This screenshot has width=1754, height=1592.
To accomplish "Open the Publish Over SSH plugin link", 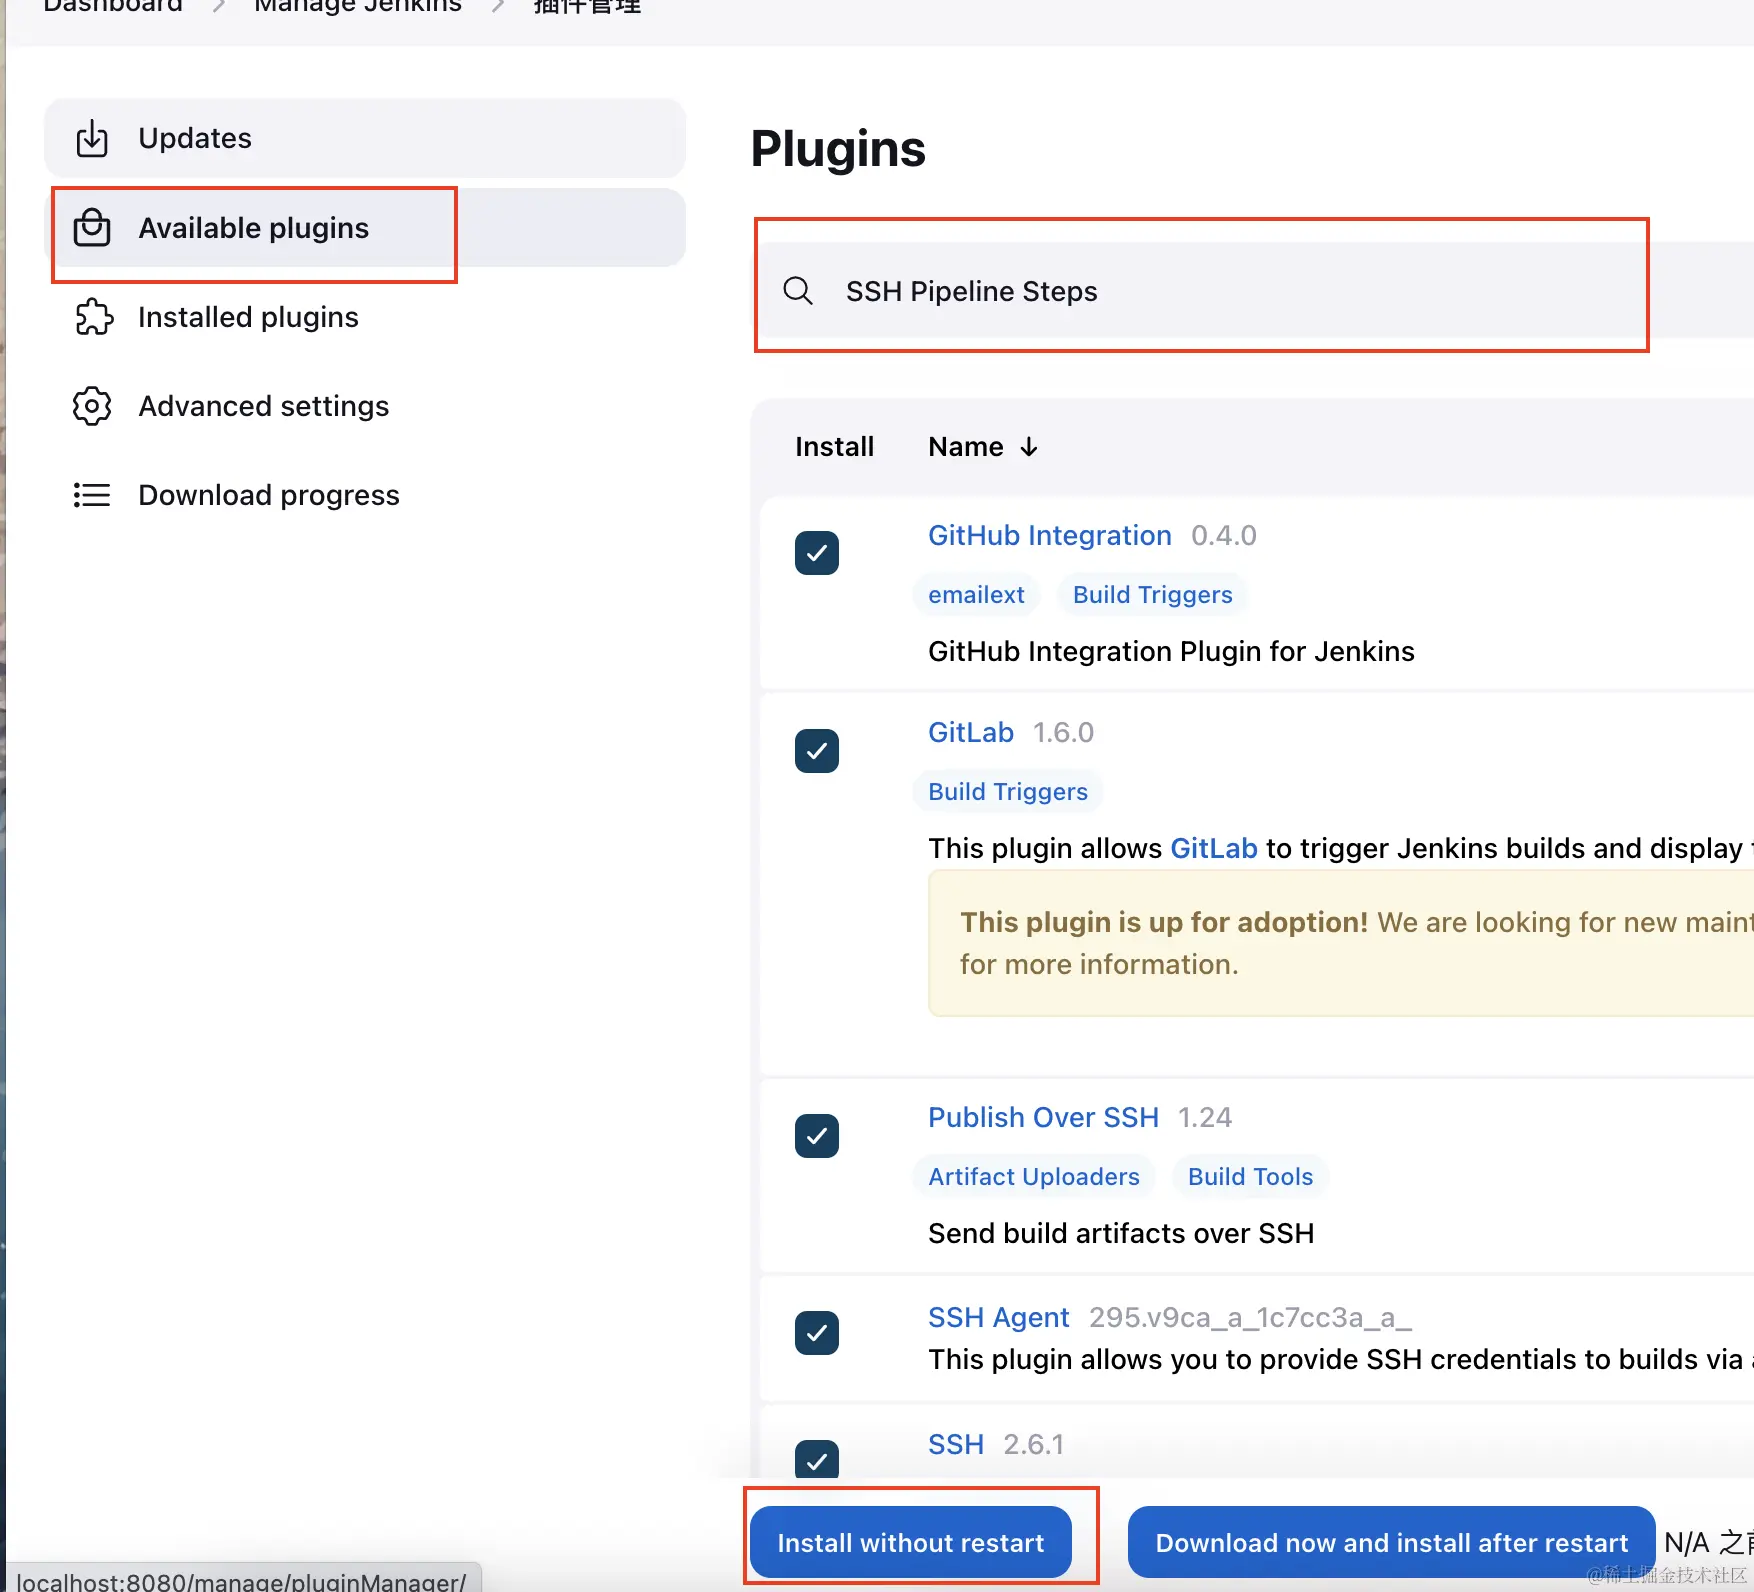I will pyautogui.click(x=1043, y=1116).
